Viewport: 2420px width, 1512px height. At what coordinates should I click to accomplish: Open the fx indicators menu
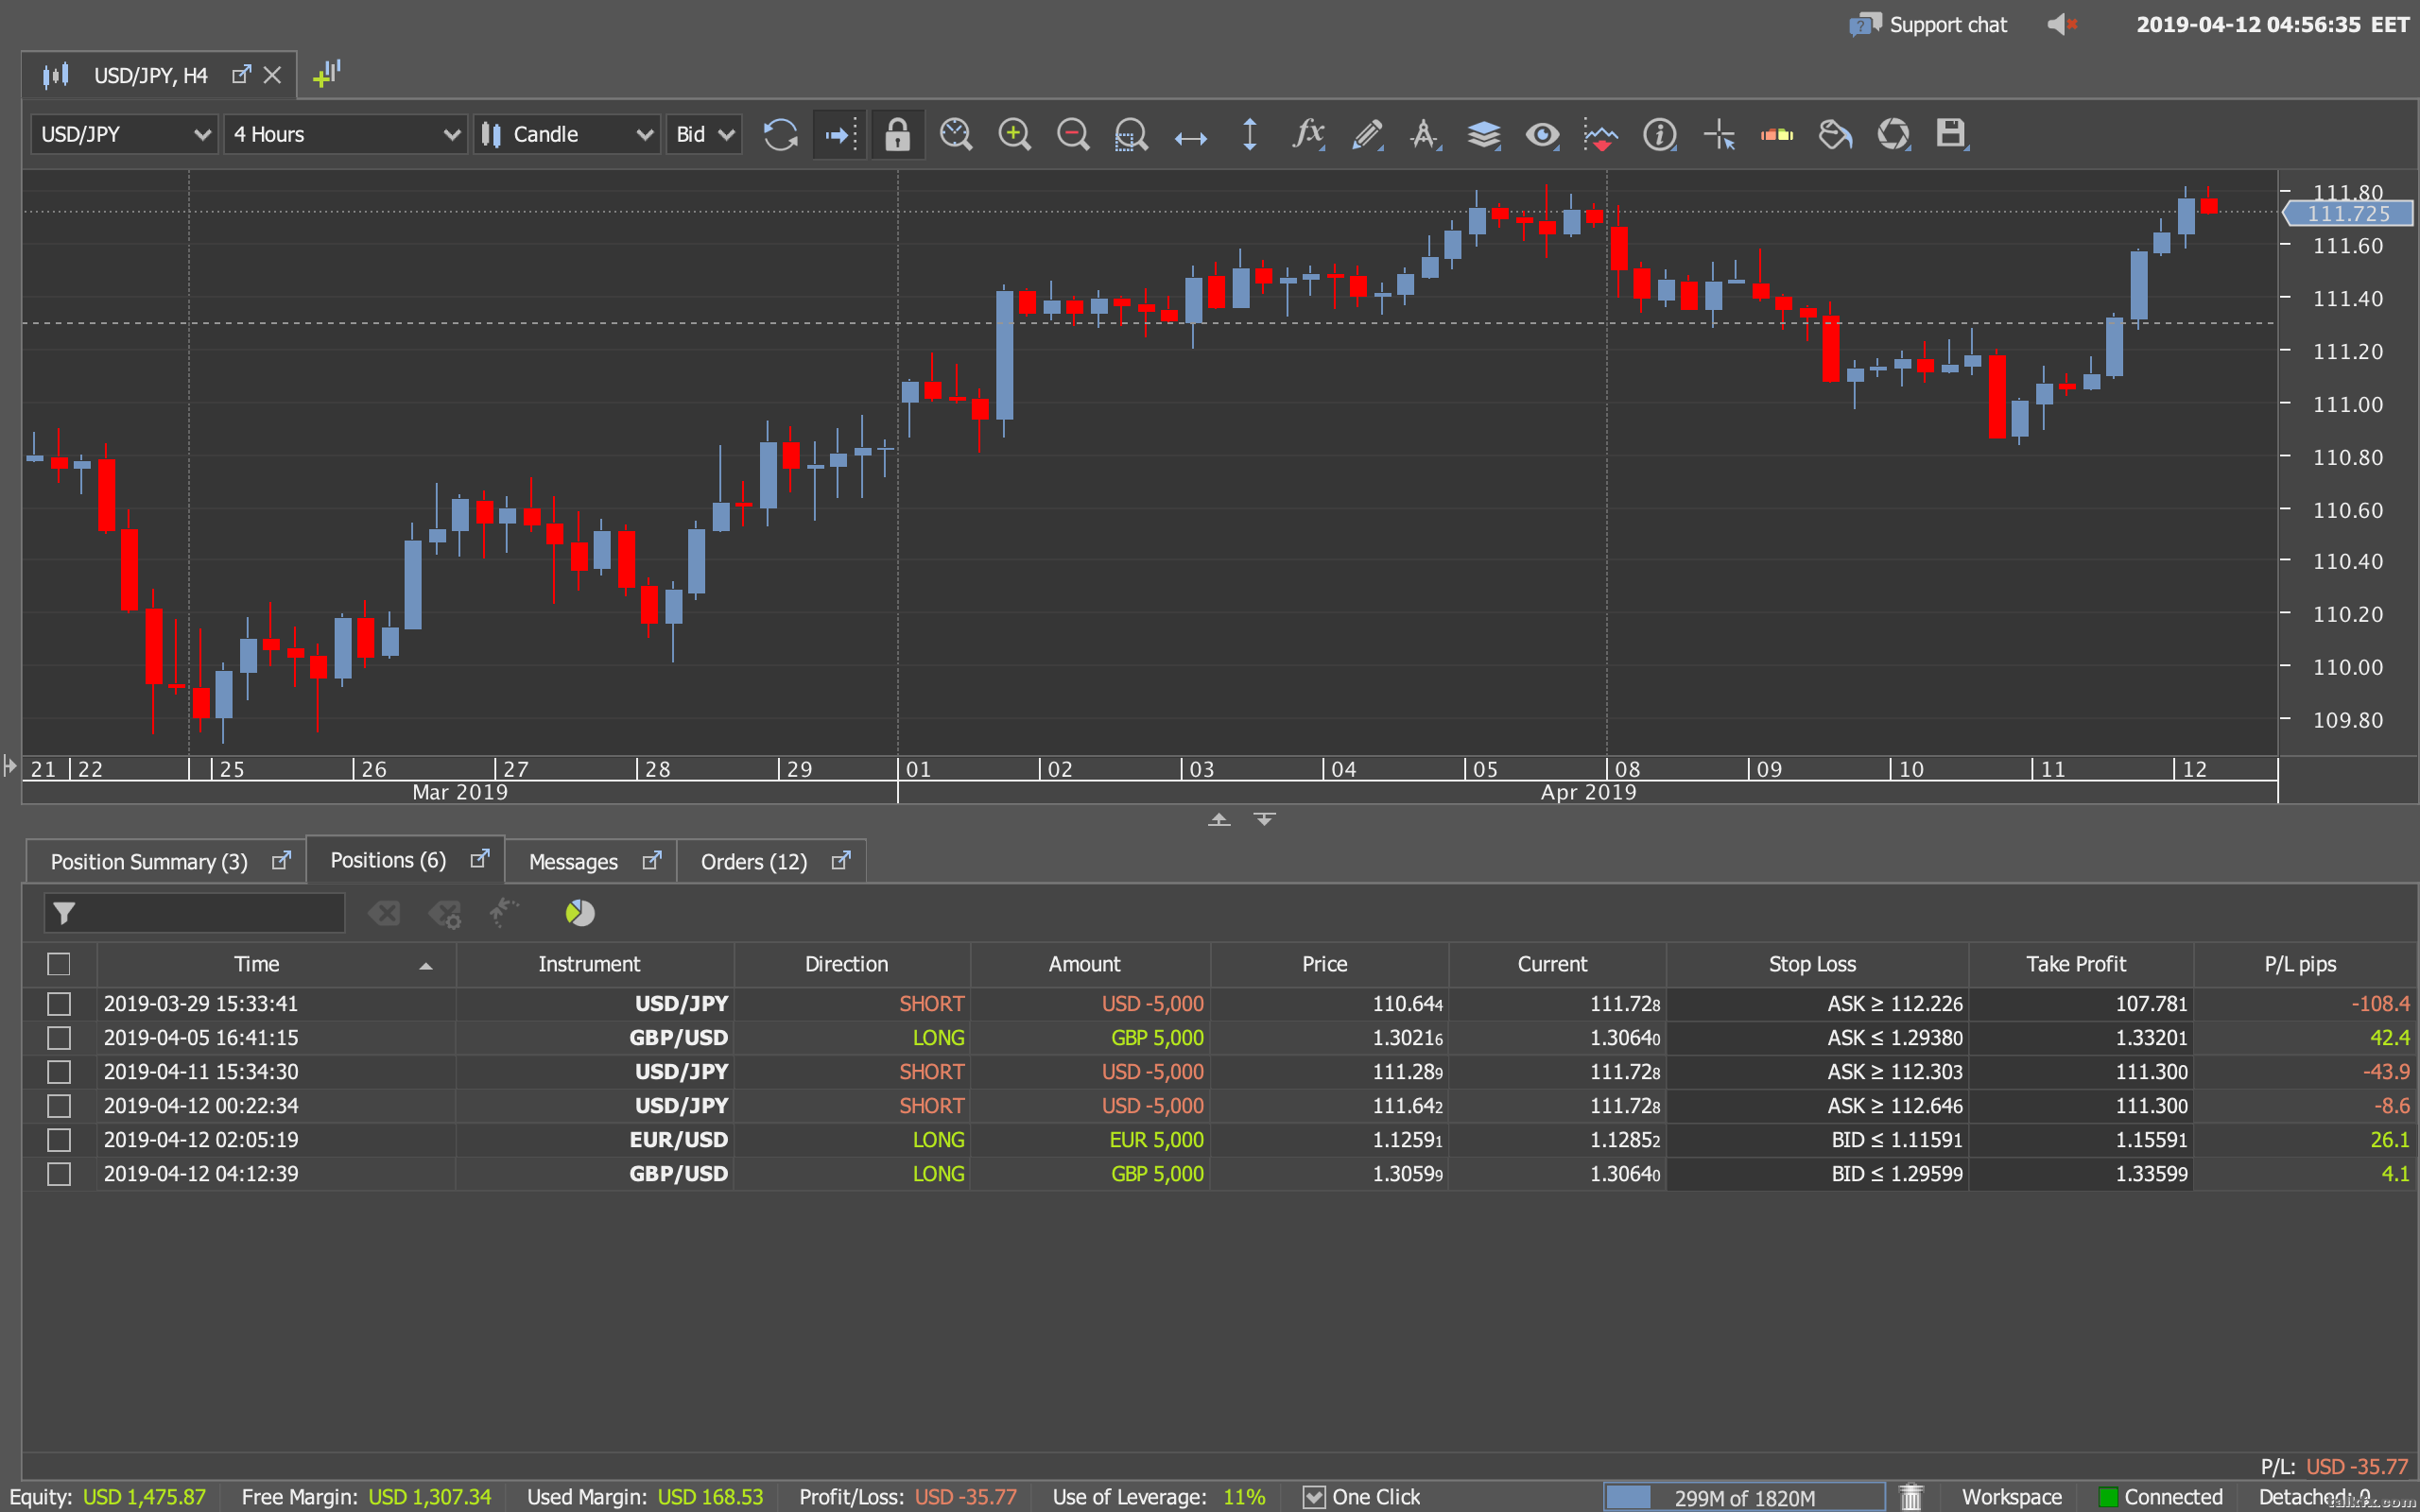coord(1308,134)
